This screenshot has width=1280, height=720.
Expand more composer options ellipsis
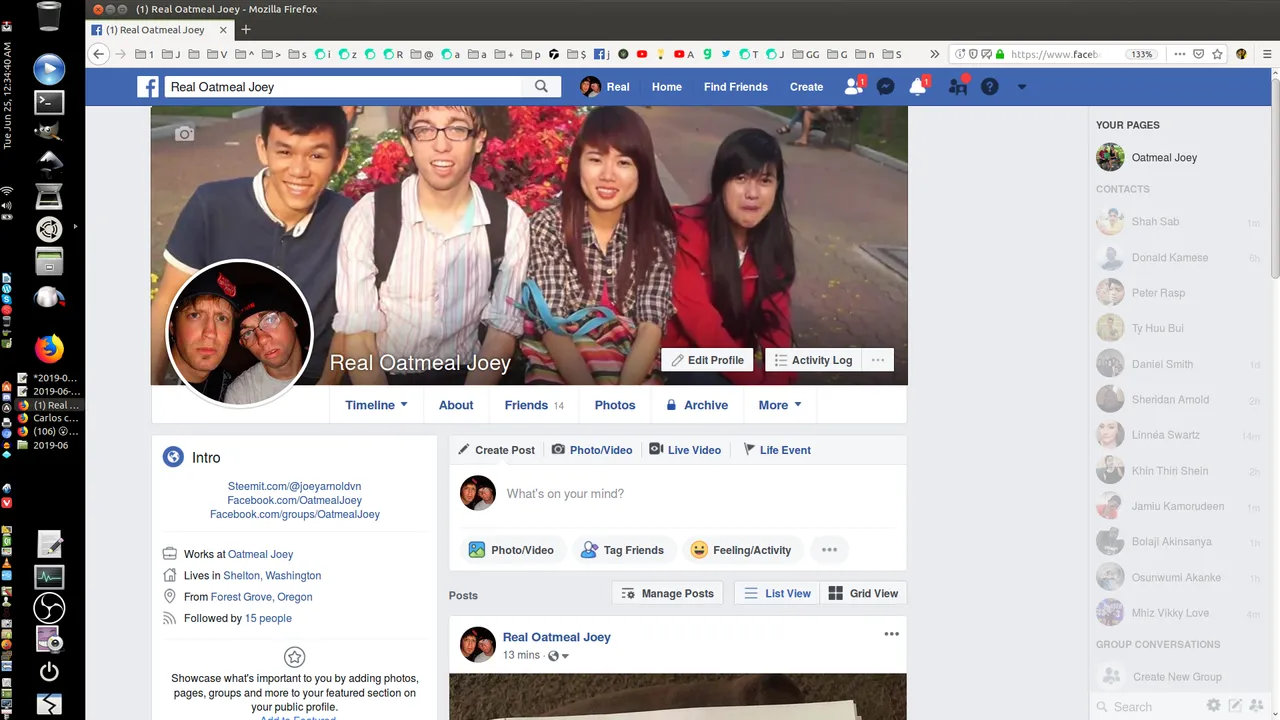pyautogui.click(x=829, y=549)
